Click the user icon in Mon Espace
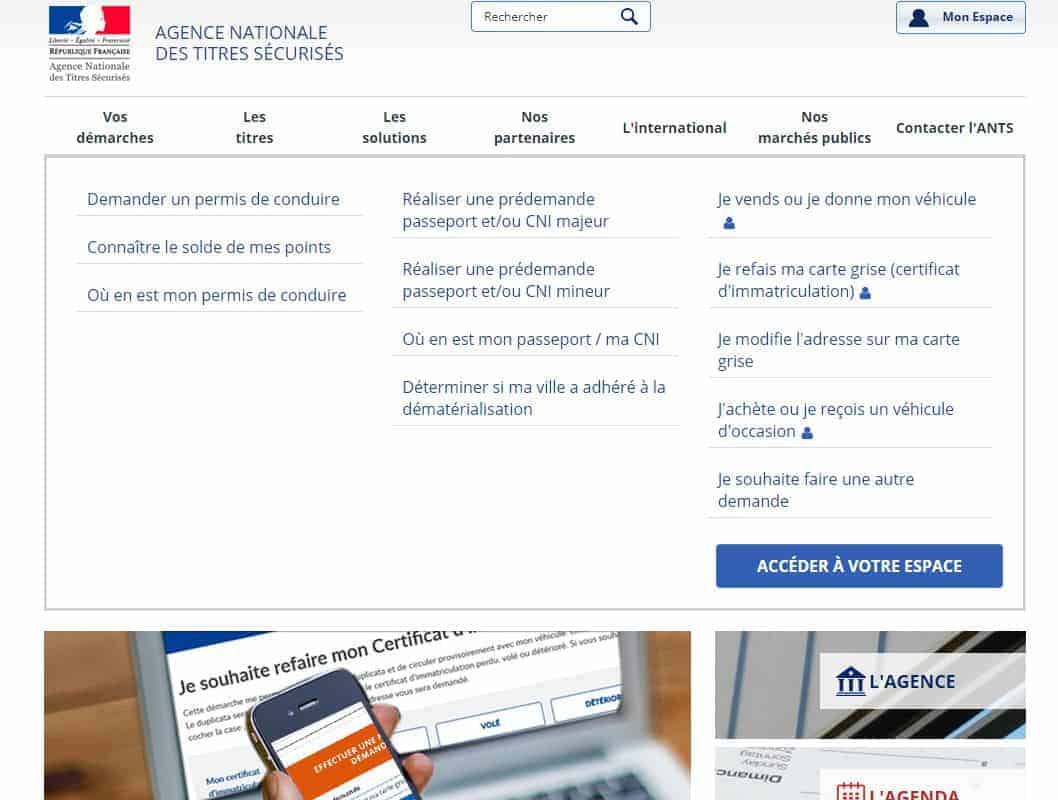Viewport: 1058px width, 800px height. (918, 17)
